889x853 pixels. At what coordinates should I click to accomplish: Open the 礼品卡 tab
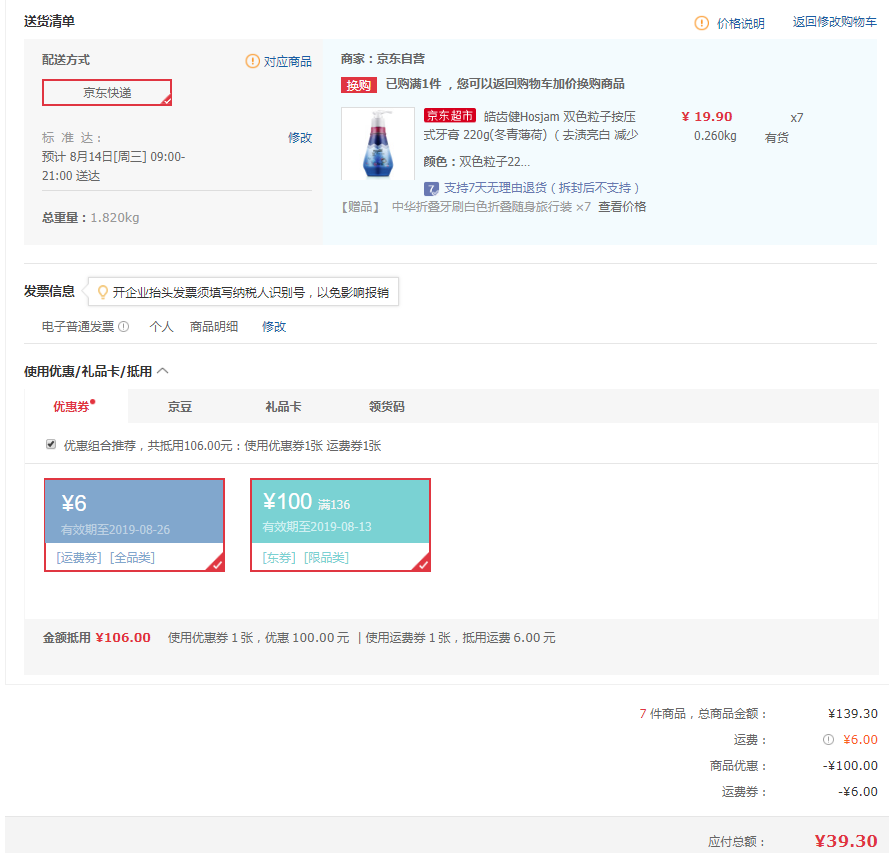coord(283,406)
